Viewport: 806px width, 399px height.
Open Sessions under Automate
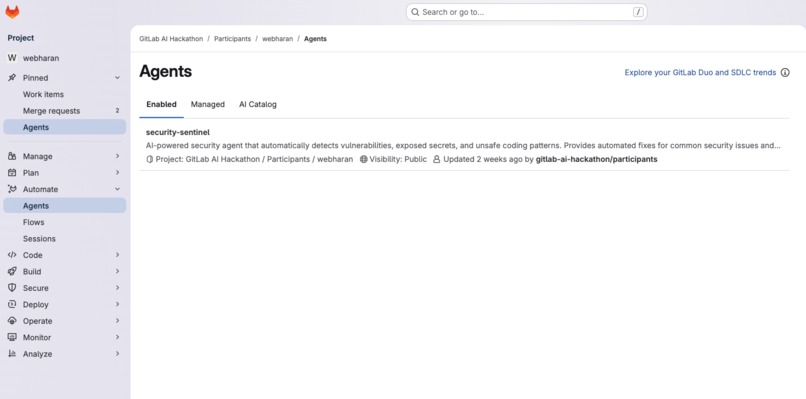(64, 239)
